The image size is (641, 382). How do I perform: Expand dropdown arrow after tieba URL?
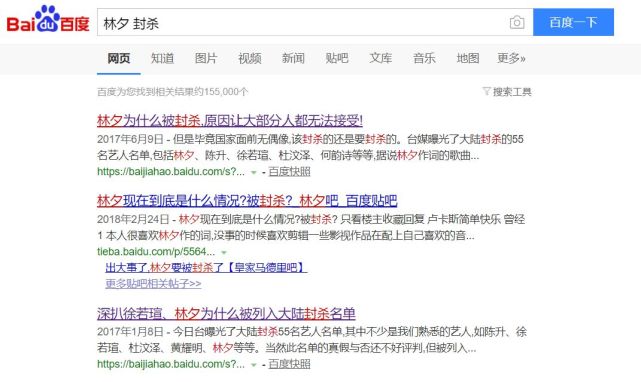(x=224, y=252)
